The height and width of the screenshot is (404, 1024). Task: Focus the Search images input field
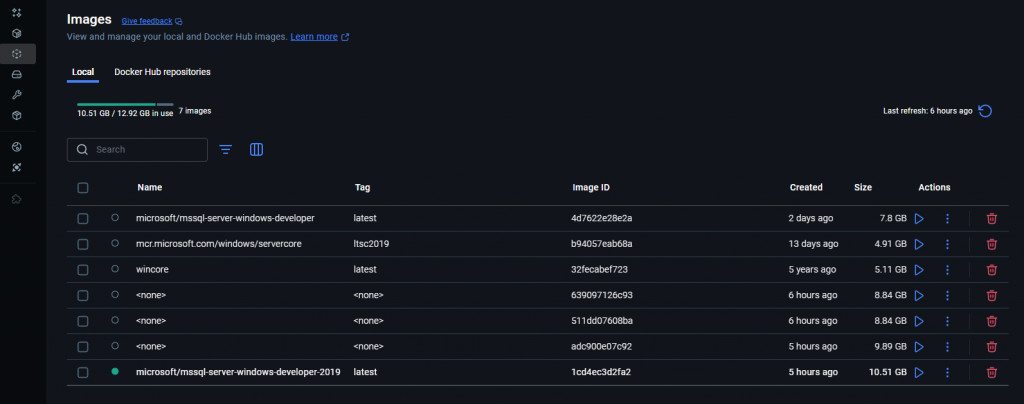pyautogui.click(x=137, y=149)
